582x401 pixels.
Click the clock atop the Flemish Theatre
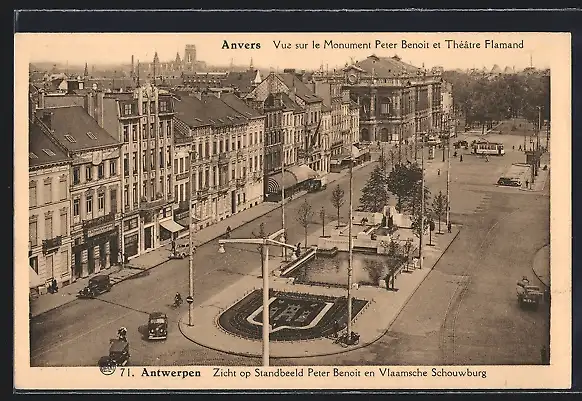(x=352, y=78)
